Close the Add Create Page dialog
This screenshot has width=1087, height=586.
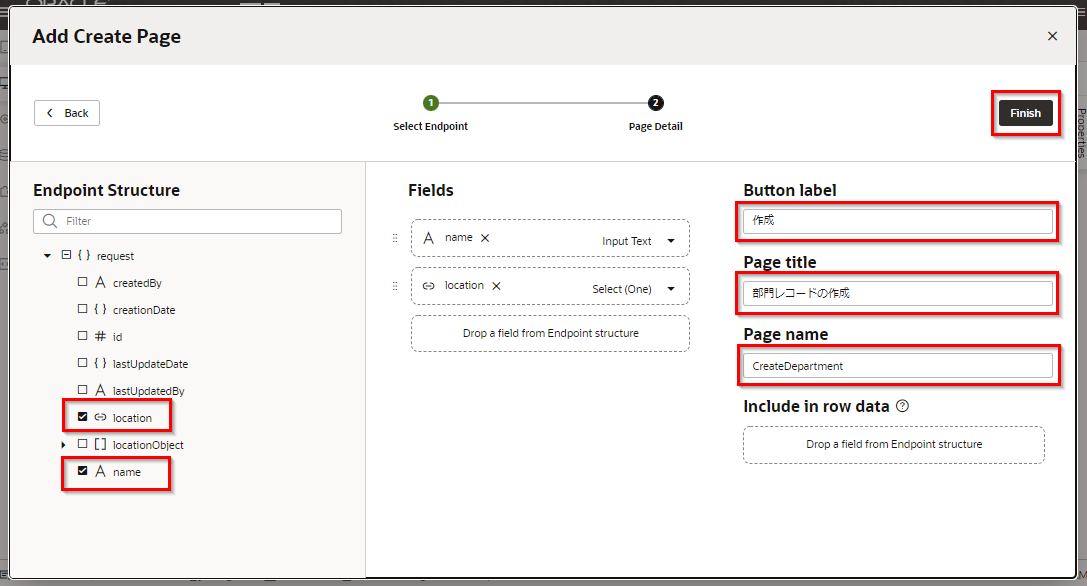pyautogui.click(x=1052, y=36)
